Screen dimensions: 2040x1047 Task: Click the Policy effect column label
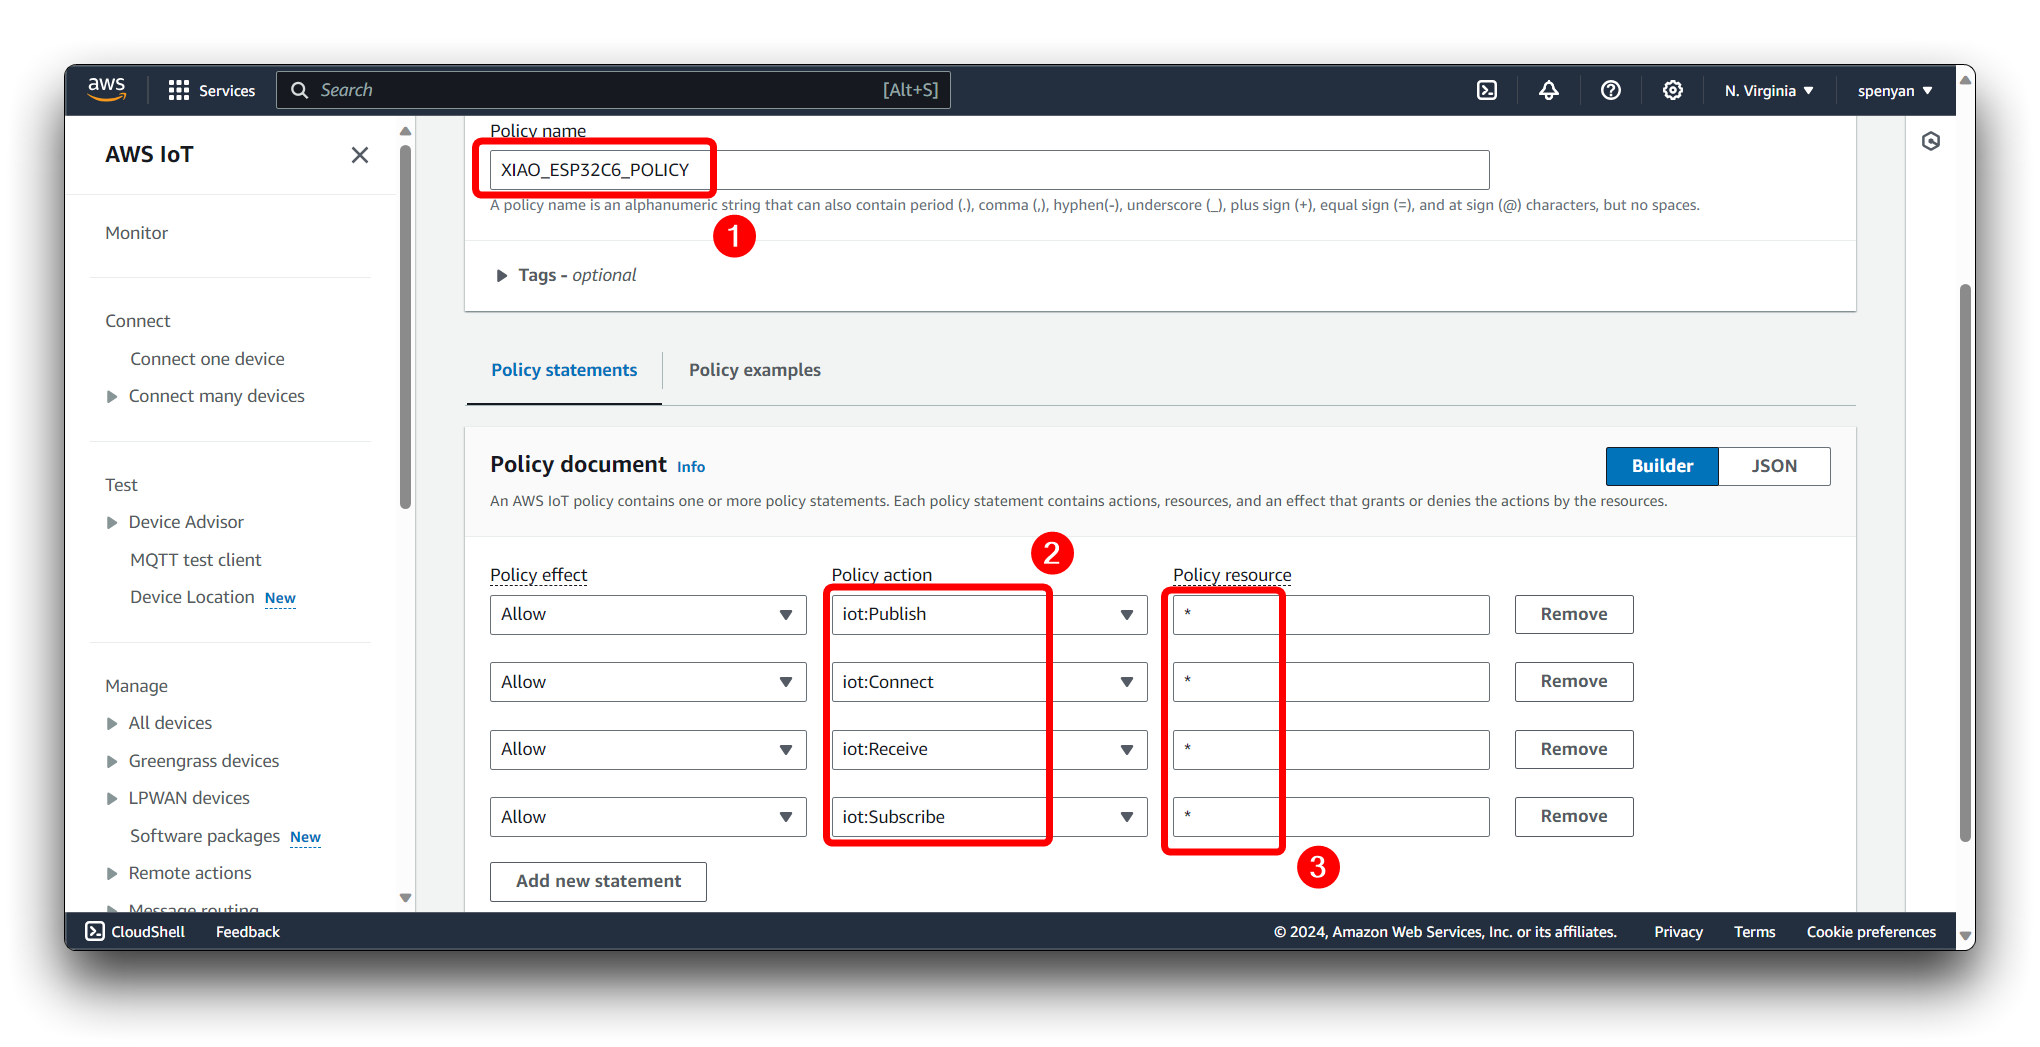[x=538, y=575]
